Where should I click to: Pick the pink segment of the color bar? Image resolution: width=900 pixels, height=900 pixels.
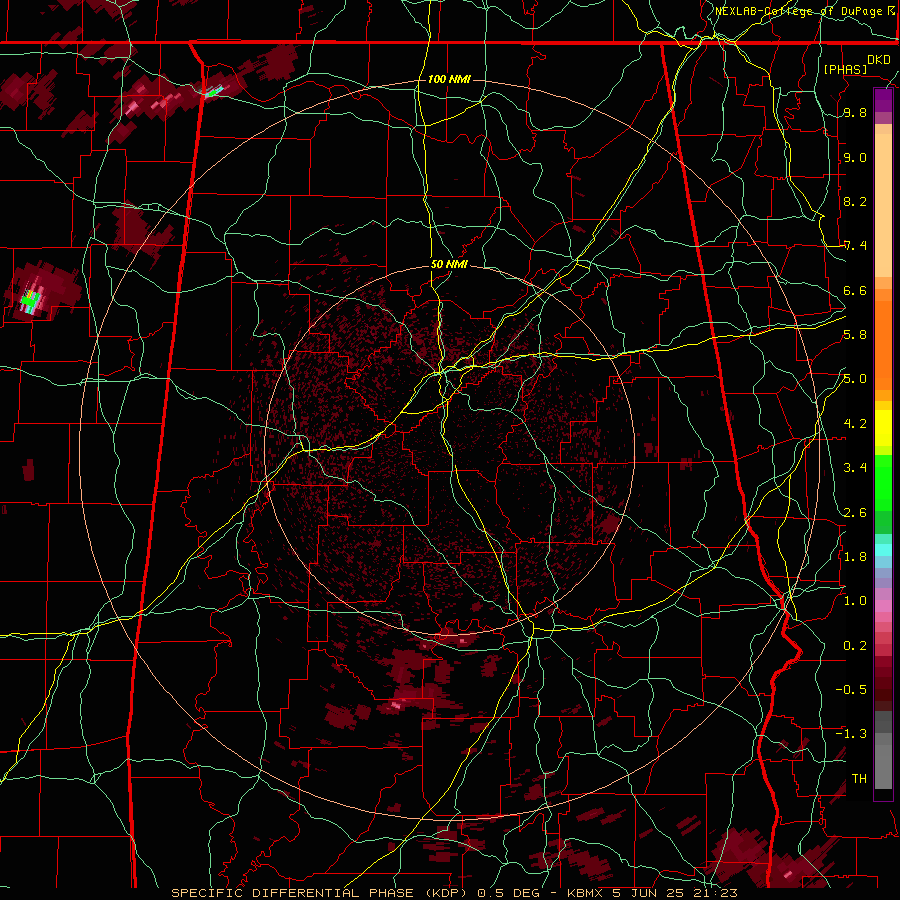883,606
